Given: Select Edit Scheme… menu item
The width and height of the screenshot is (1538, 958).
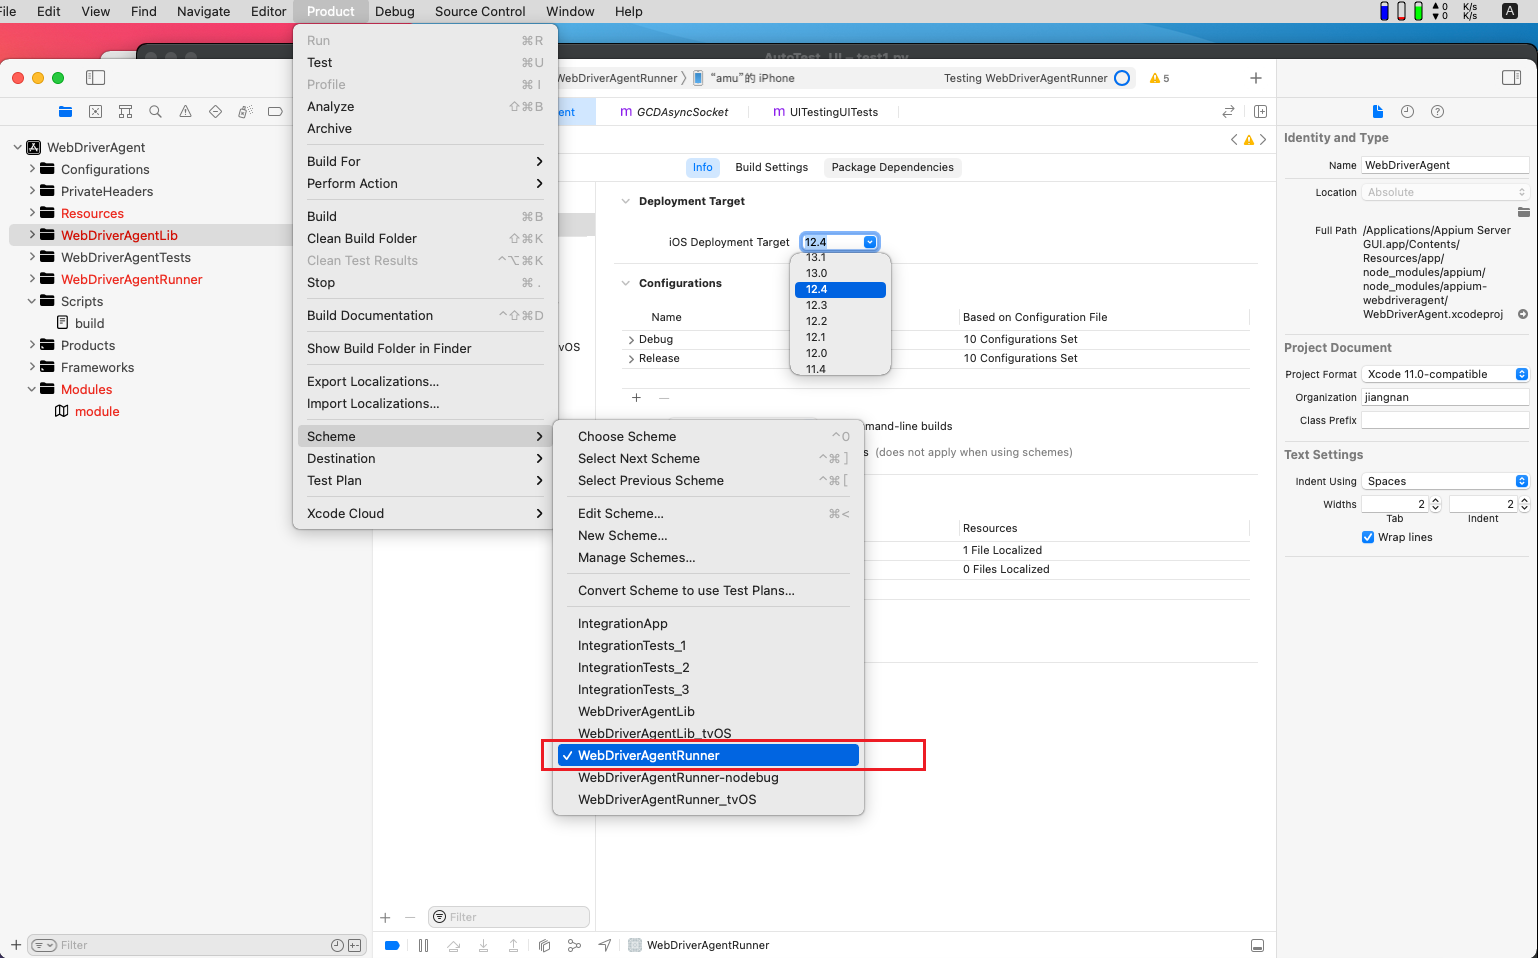Looking at the screenshot, I should (708, 513).
